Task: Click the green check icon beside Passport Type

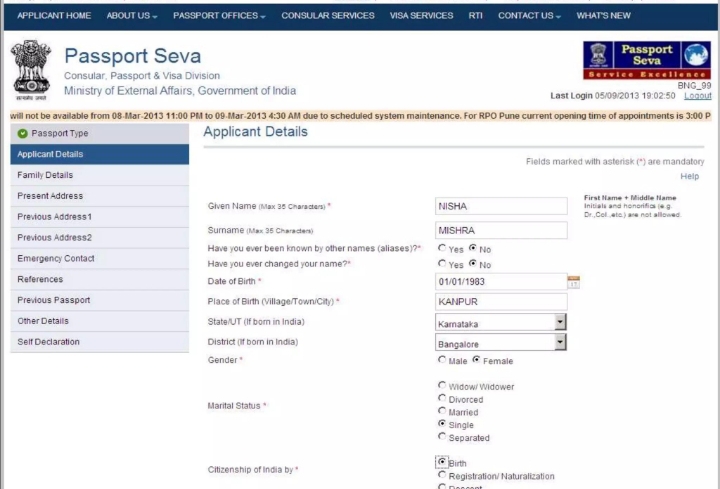Action: pyautogui.click(x=21, y=133)
